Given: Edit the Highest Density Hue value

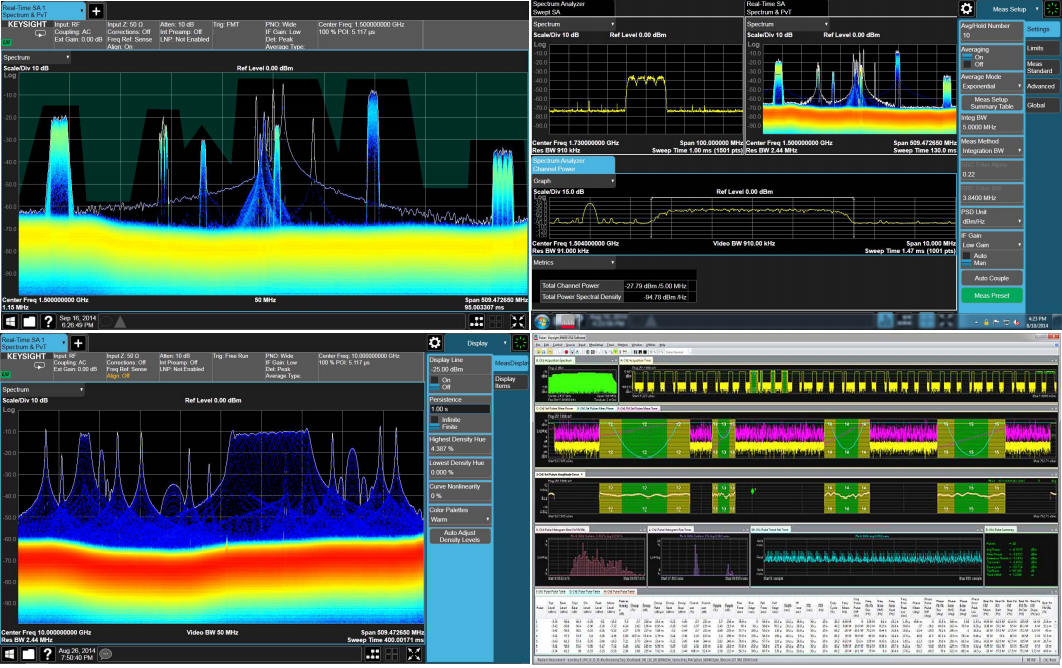Looking at the screenshot, I should (x=459, y=448).
